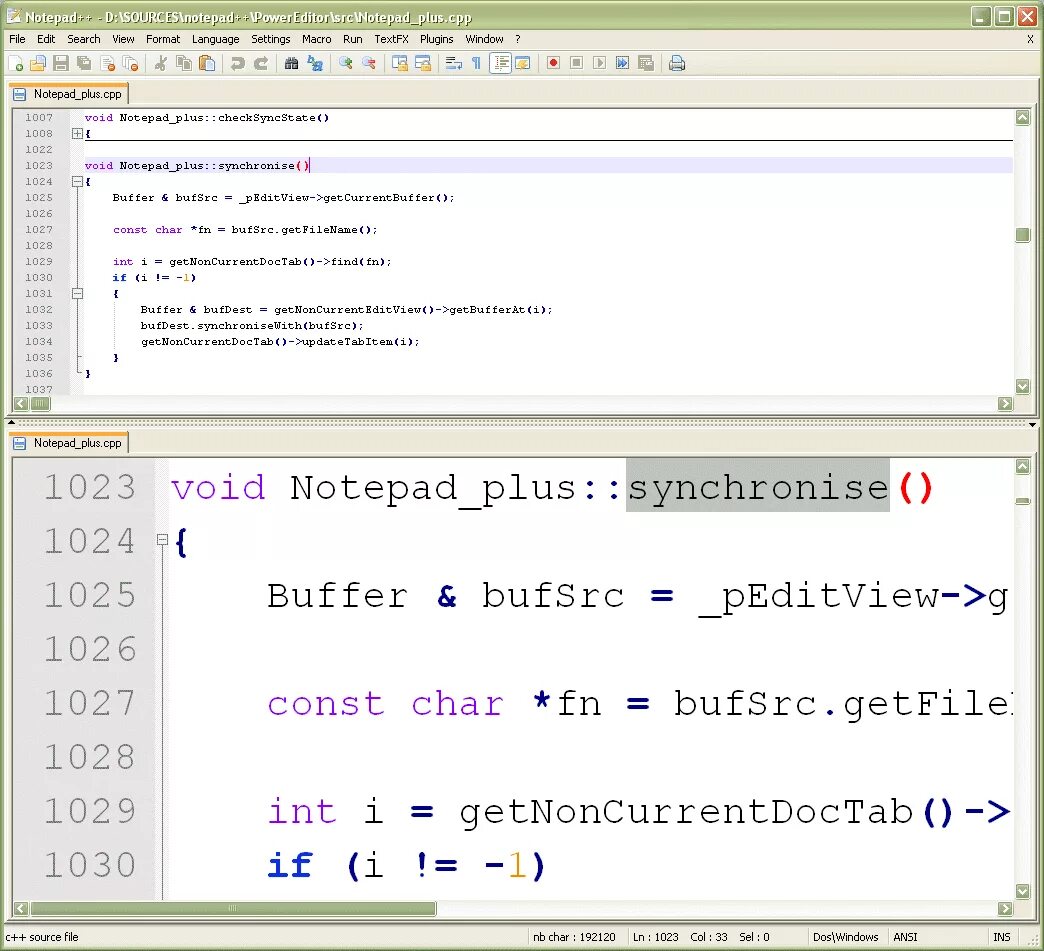Click the Save All toolbar icon
This screenshot has height=951, width=1044.
[84, 63]
